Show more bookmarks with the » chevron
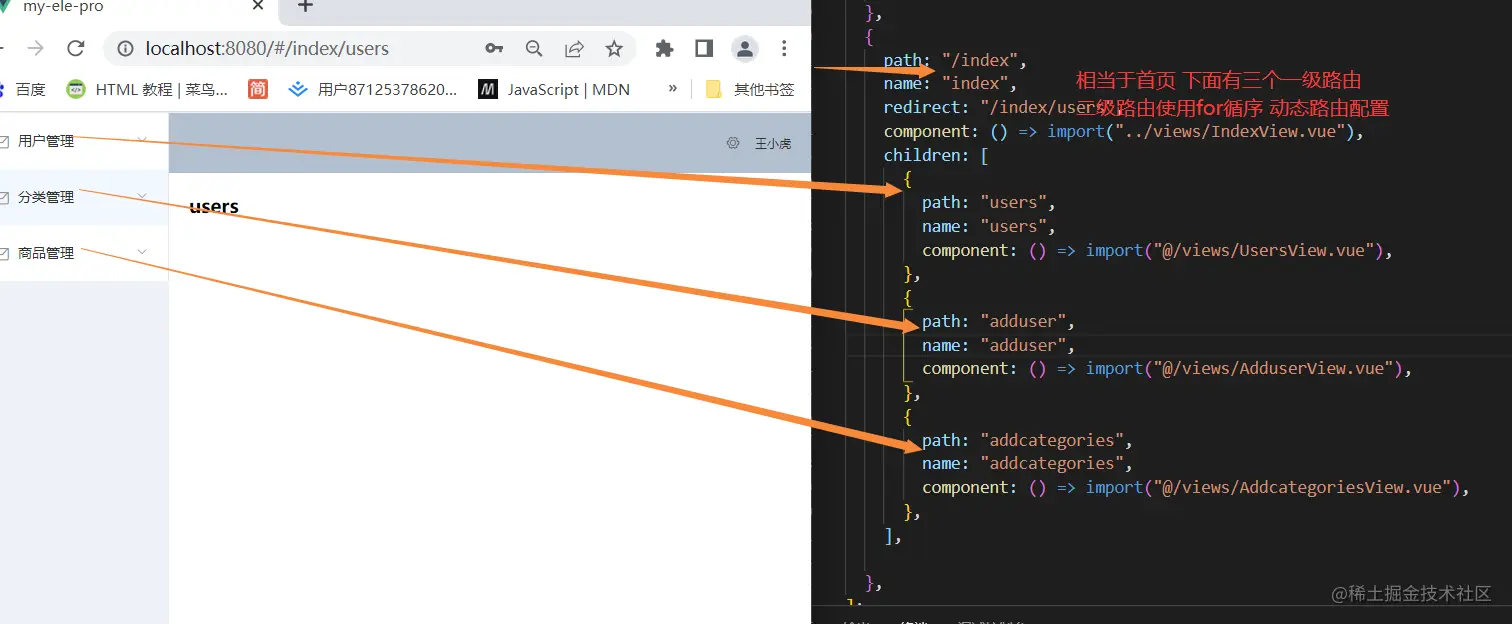1512x624 pixels. [673, 89]
